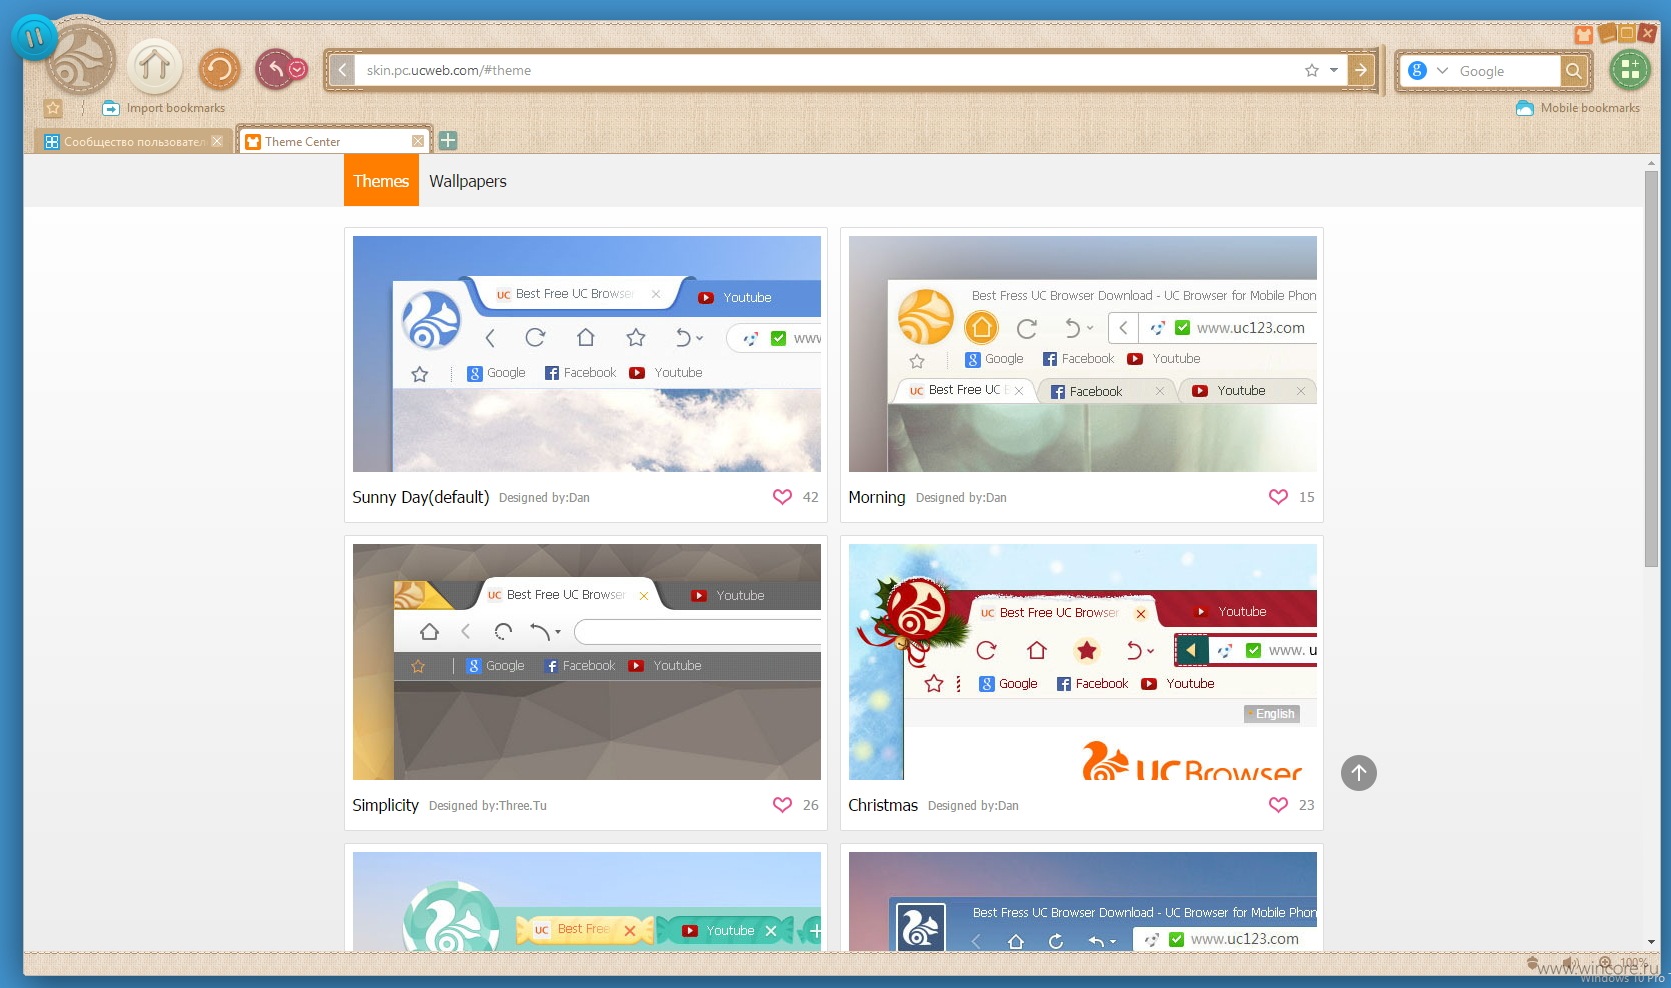The image size is (1671, 988).
Task: Click the Morning theme title
Action: (877, 497)
